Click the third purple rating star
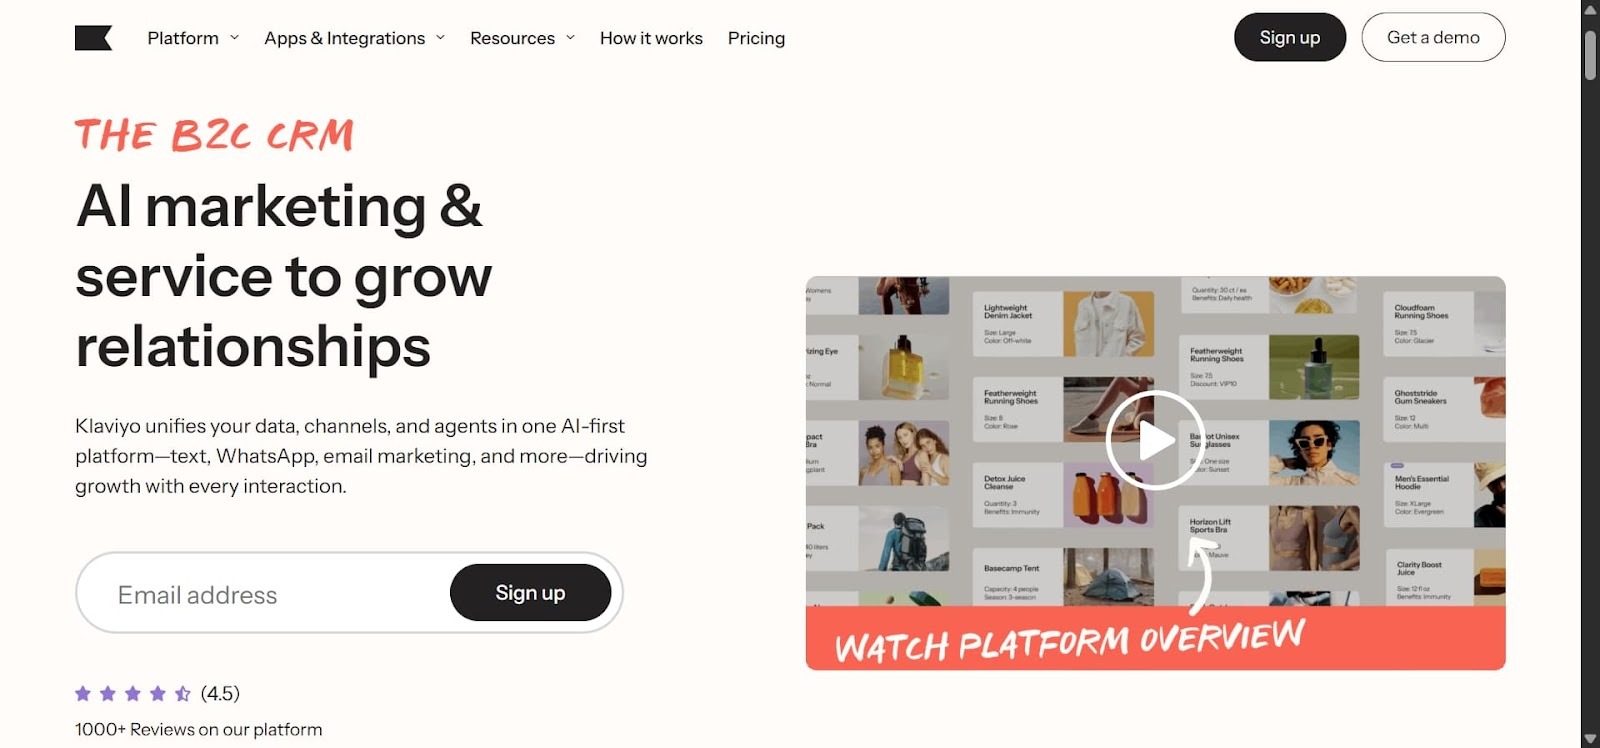Viewport: 1600px width, 748px height. pyautogui.click(x=133, y=693)
